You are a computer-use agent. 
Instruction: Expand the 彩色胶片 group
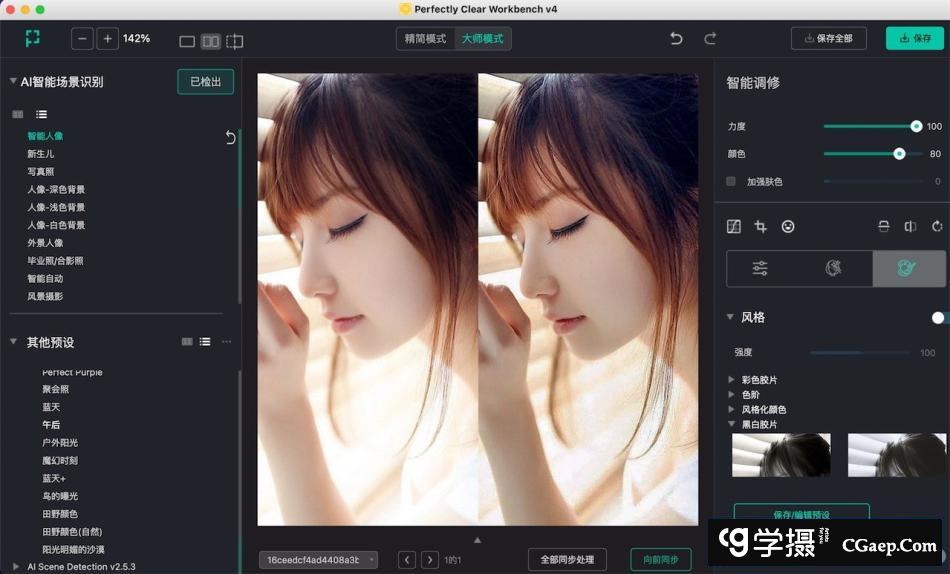pos(731,380)
